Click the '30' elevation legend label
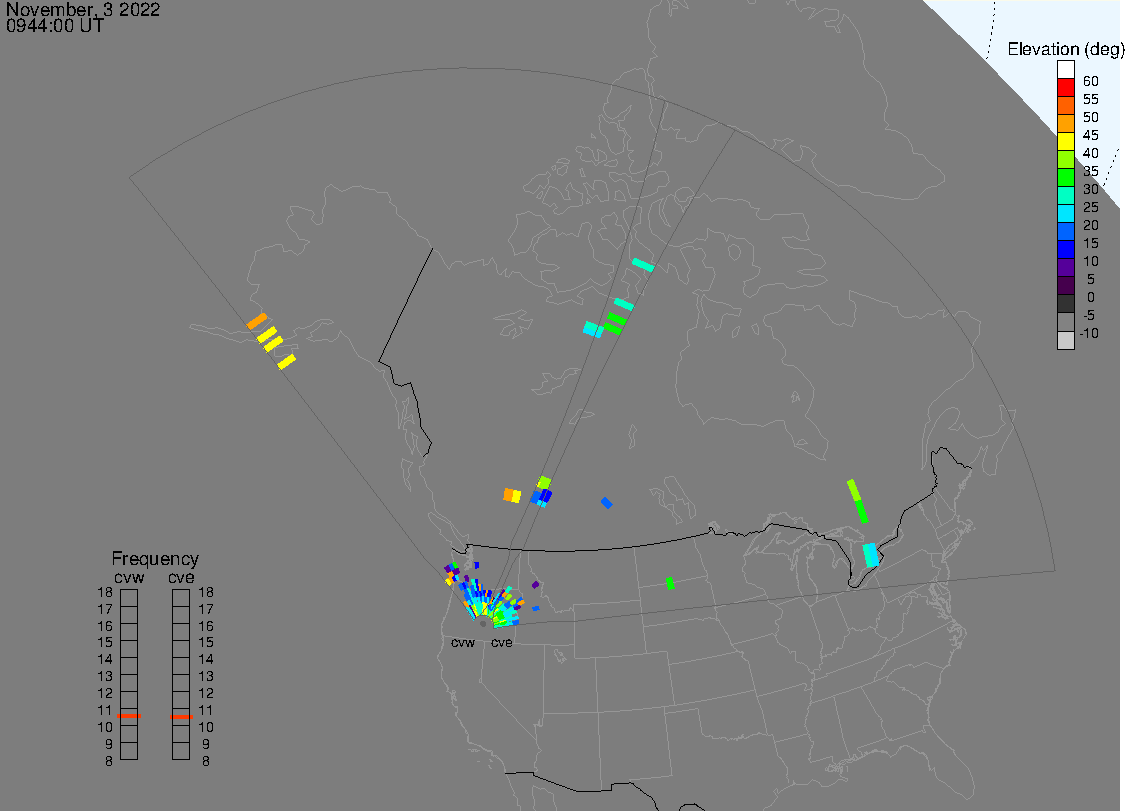This screenshot has width=1125, height=811. (1091, 189)
